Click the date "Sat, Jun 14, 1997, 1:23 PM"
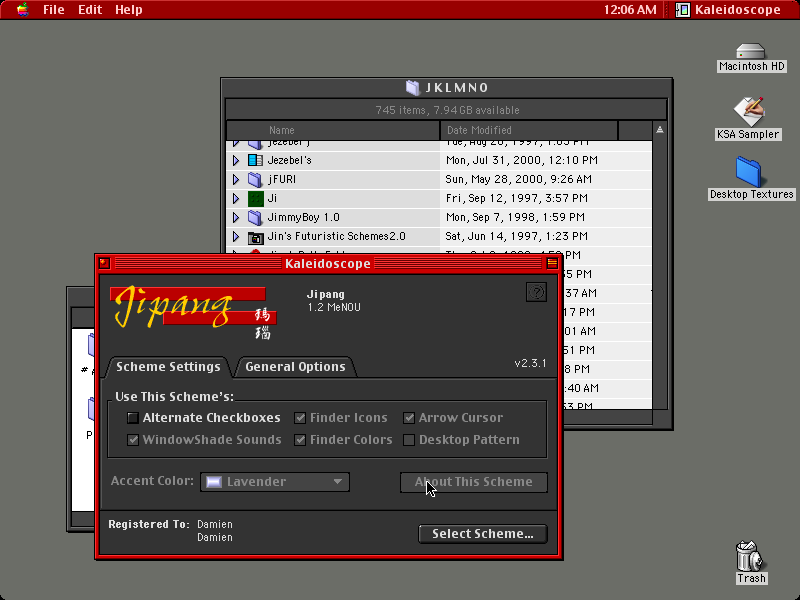This screenshot has height=600, width=800. pos(516,236)
